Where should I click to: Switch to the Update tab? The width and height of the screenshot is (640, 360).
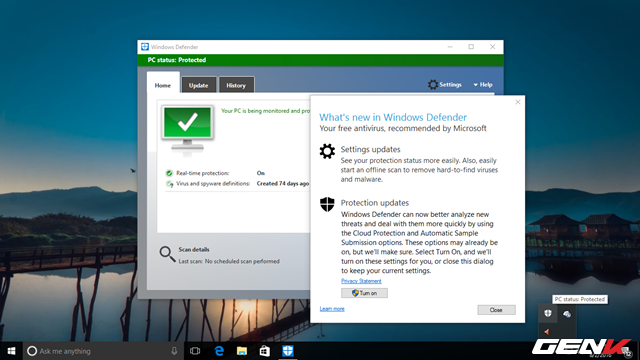point(198,85)
